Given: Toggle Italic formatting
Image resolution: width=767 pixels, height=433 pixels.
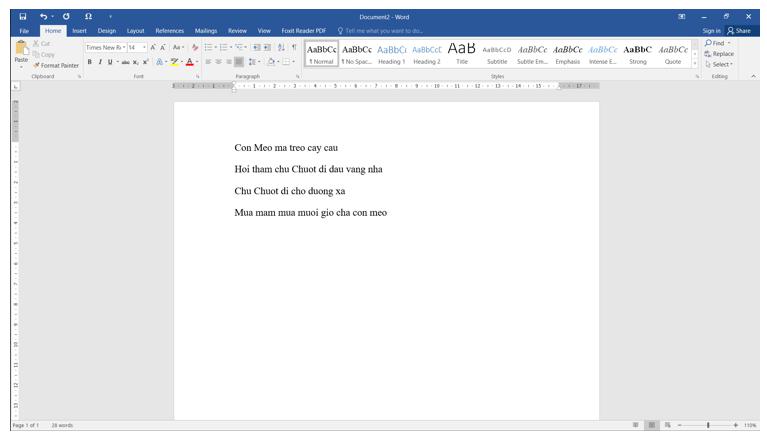Looking at the screenshot, I should pyautogui.click(x=99, y=62).
